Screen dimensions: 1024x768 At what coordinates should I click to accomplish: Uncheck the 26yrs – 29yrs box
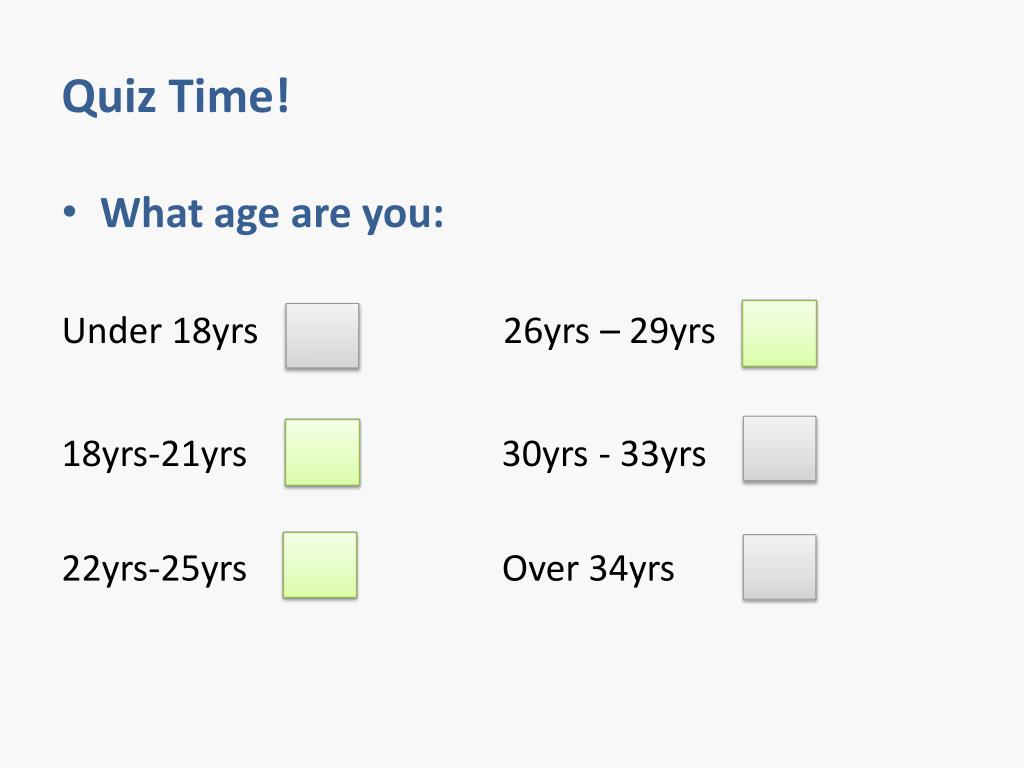coord(779,333)
